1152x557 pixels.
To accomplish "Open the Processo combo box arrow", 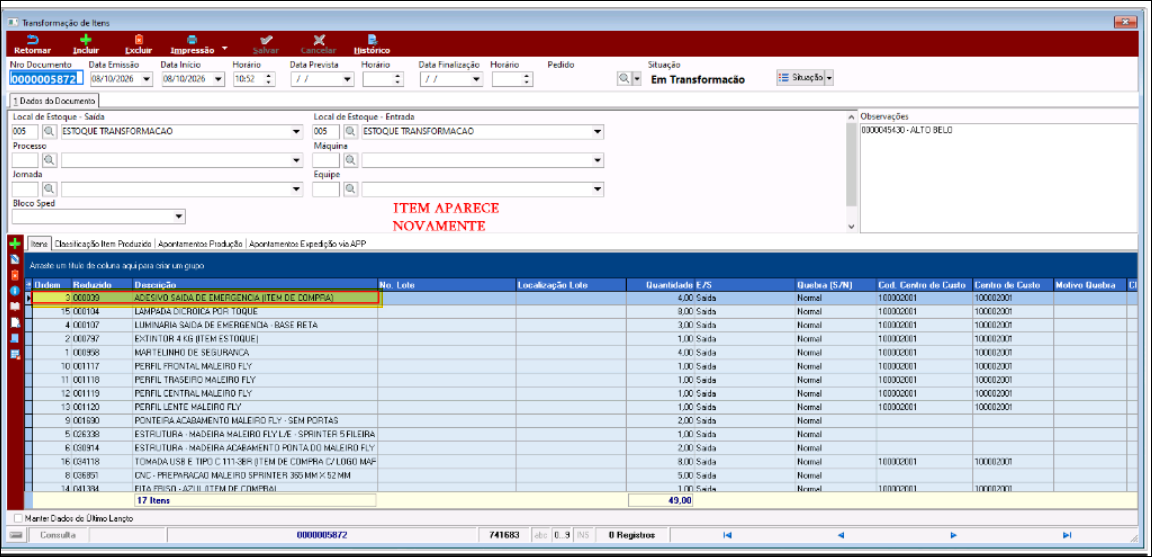I will click(x=297, y=160).
